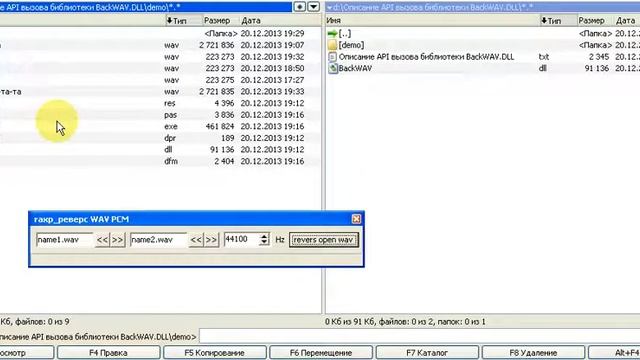Sort the left panel by Дата column
Viewport: 640px width, 360px height.
280,20
